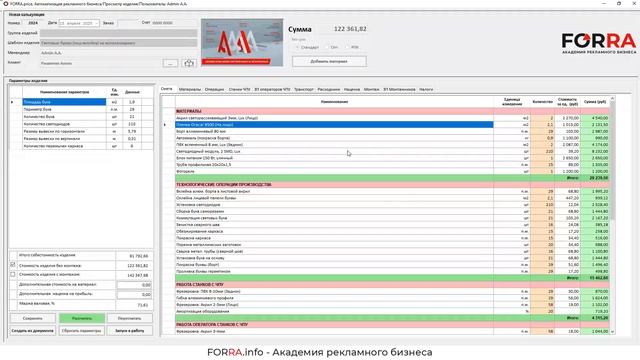Image resolution: width=640 pixels, height=360 pixels.
Task: Click the Шаблон изделия field
Action: click(118, 43)
